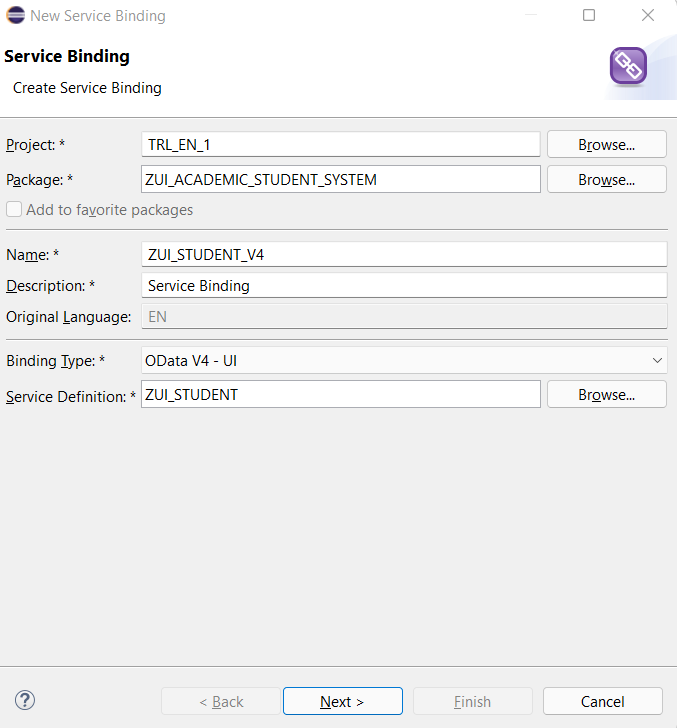Tick the Add to favorite packages checkbox

tap(14, 209)
